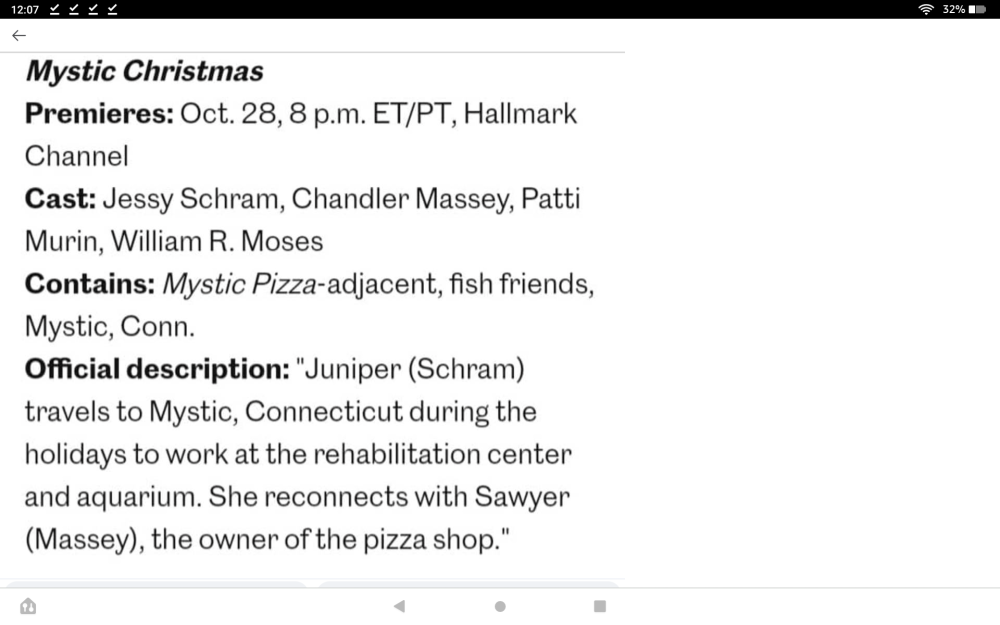Click the bold Contains label
The height and width of the screenshot is (625, 1000).
click(x=89, y=284)
